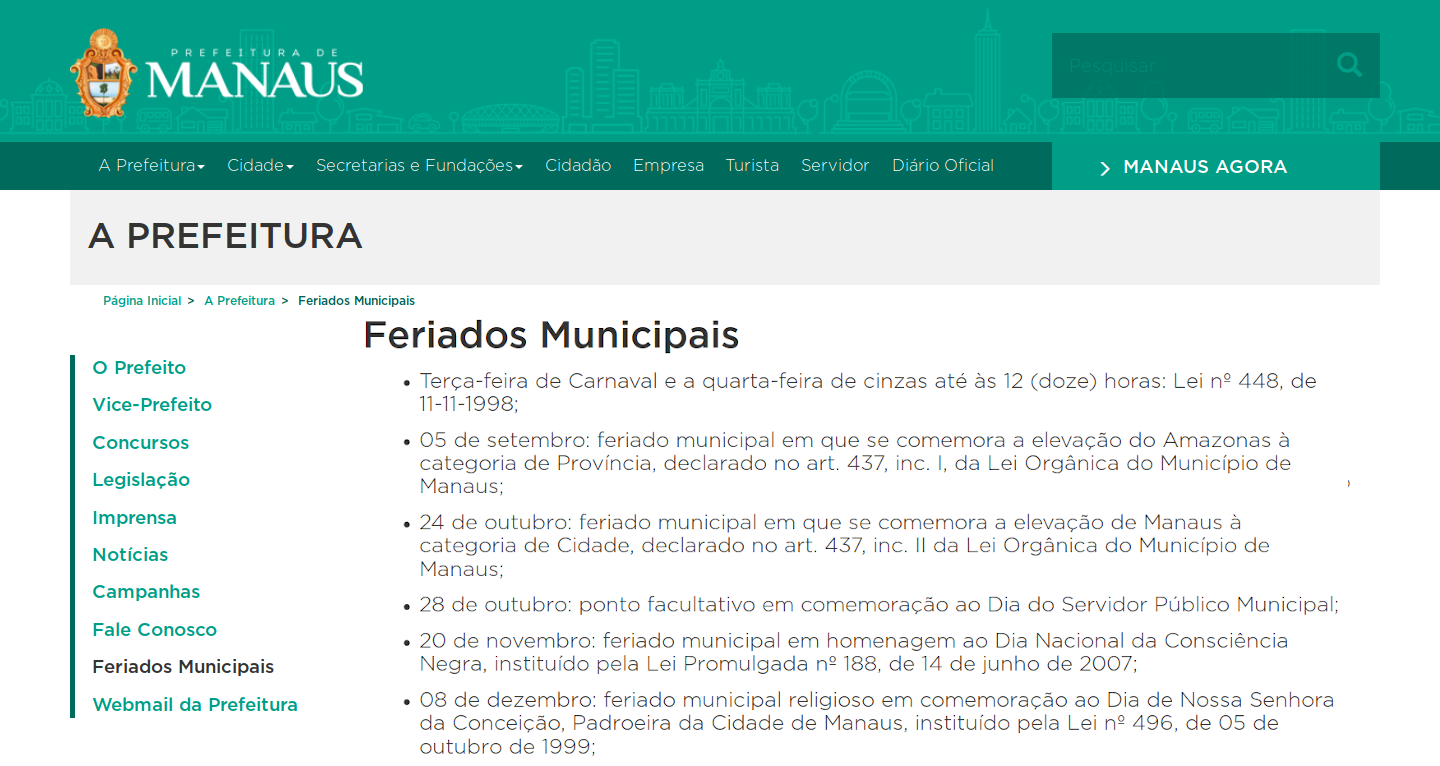This screenshot has width=1440, height=766.
Task: Select Feriados Municipais in sidebar
Action: pos(183,667)
